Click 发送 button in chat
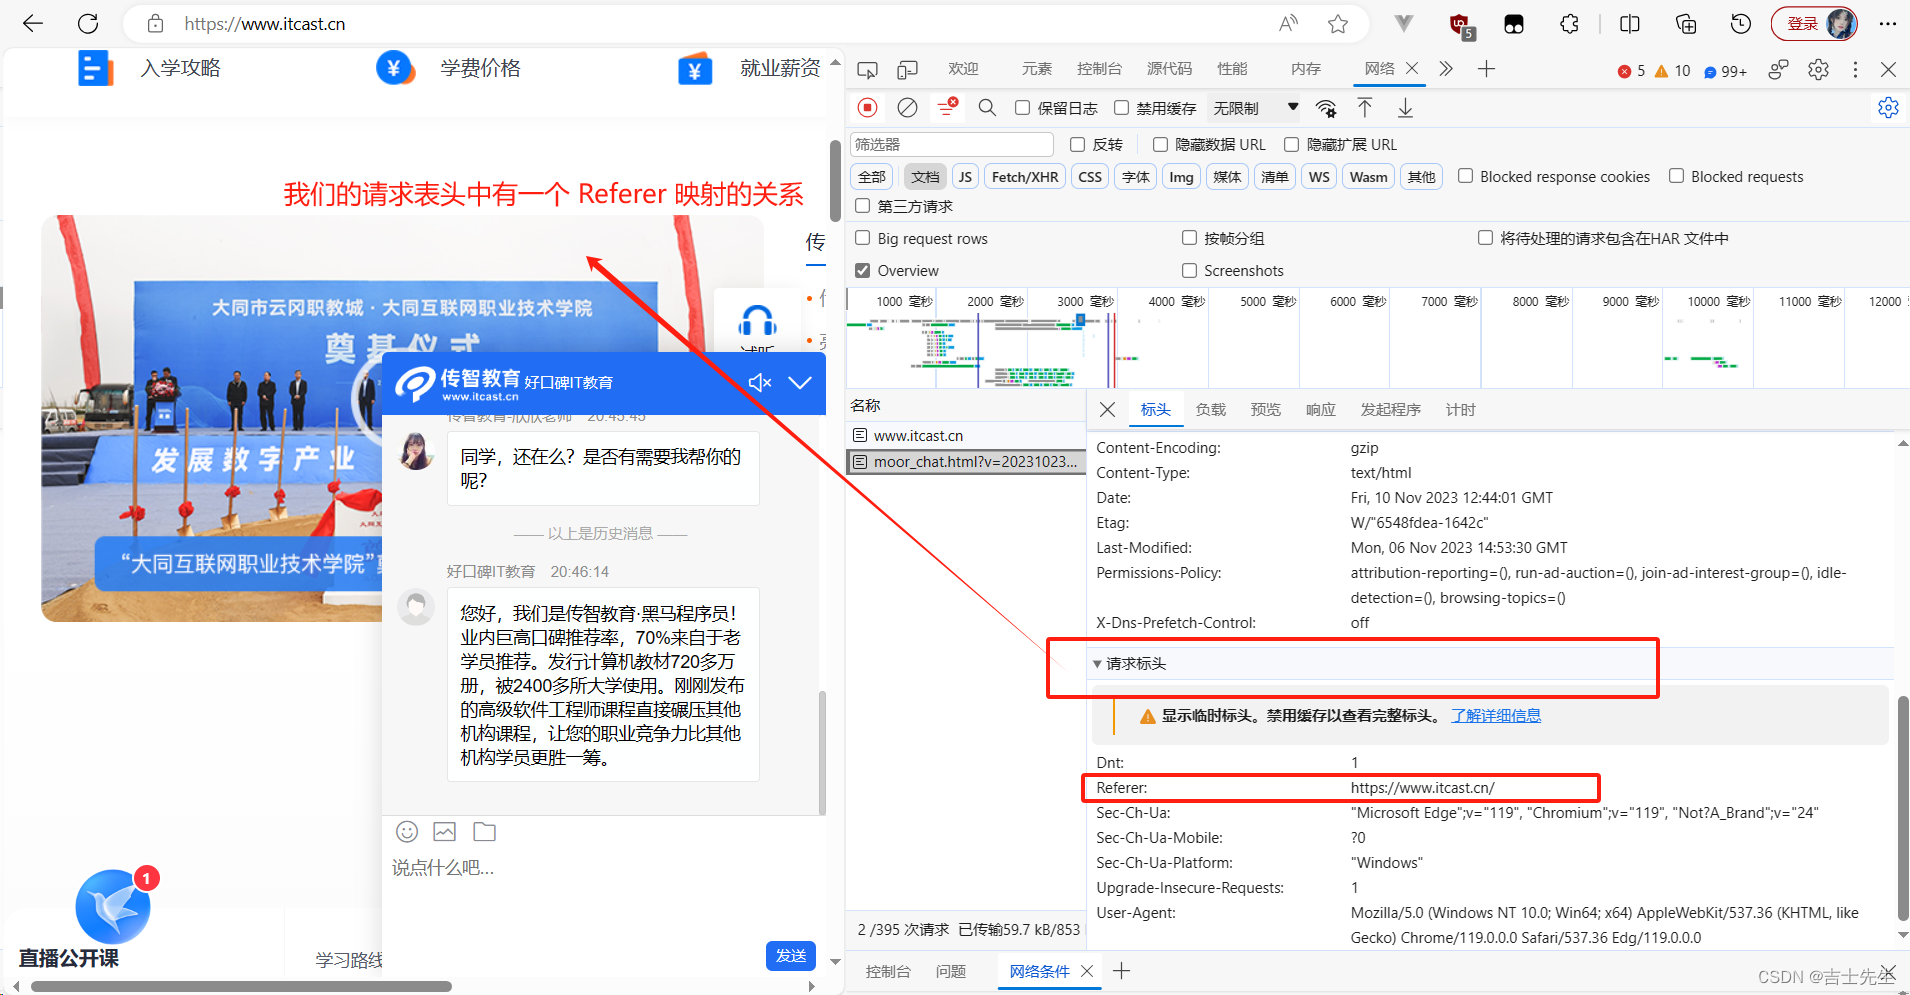1910x995 pixels. pos(791,956)
